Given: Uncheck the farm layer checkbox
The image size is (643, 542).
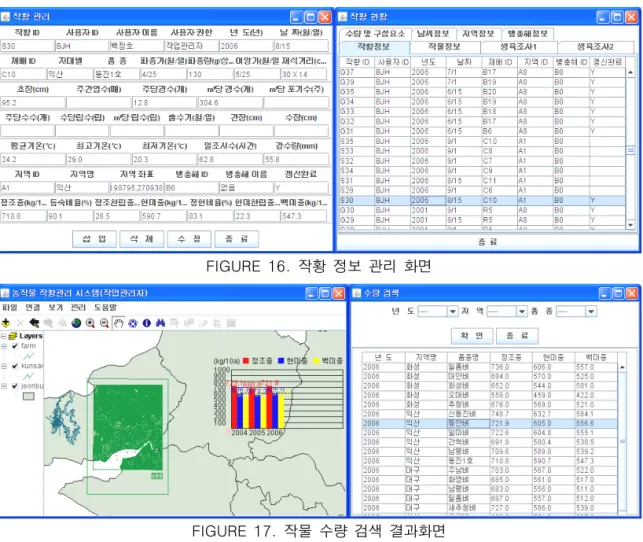Looking at the screenshot, I should point(15,346).
